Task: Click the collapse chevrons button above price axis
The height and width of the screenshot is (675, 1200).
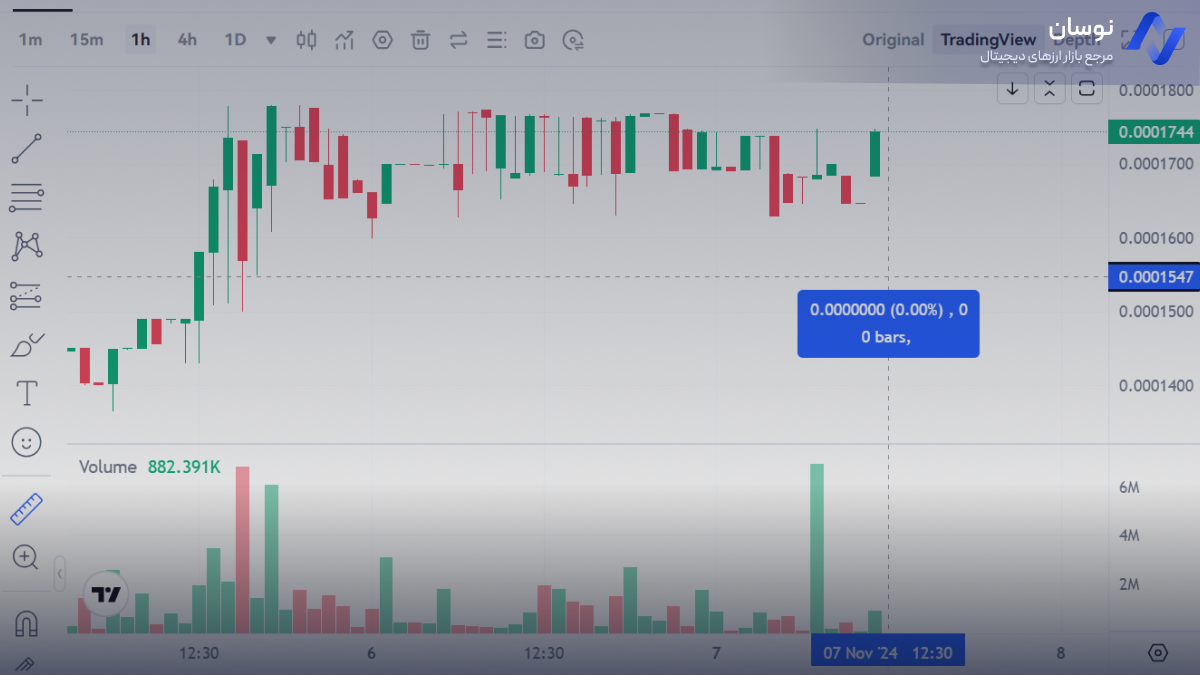Action: pyautogui.click(x=1049, y=90)
